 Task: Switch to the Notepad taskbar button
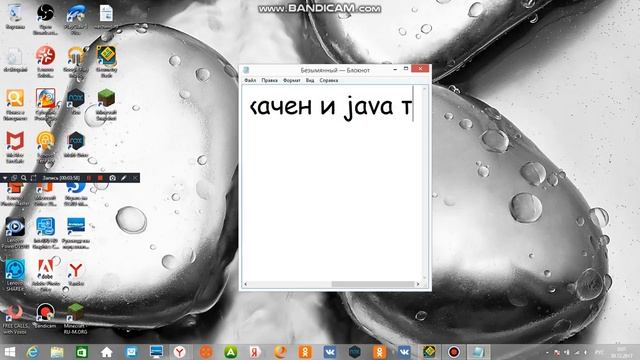(478, 352)
